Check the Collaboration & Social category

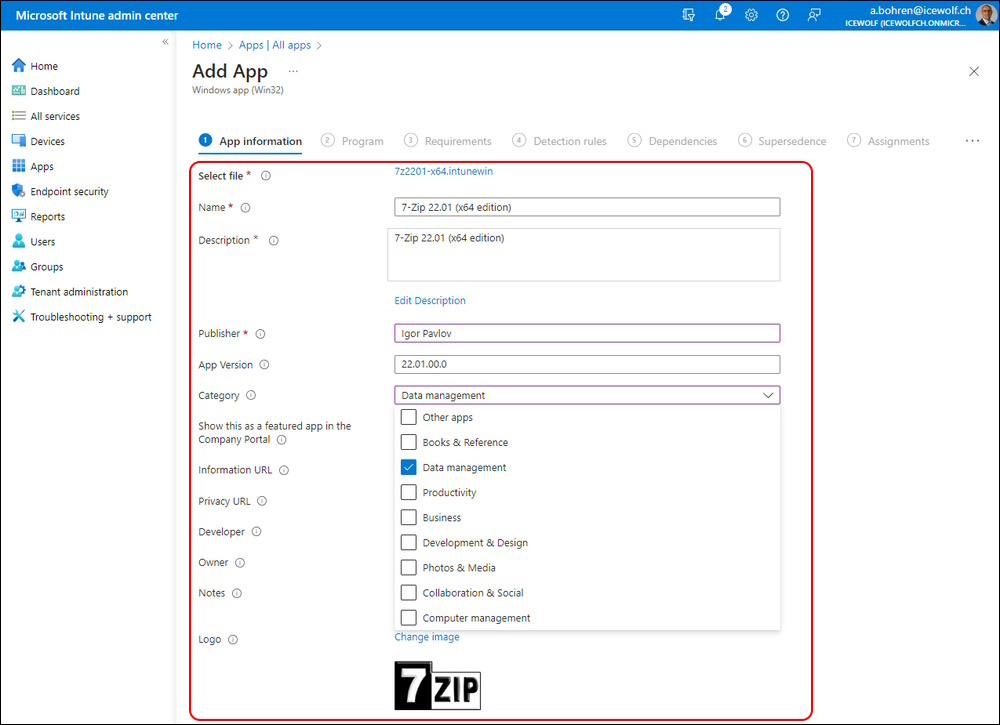click(x=409, y=592)
